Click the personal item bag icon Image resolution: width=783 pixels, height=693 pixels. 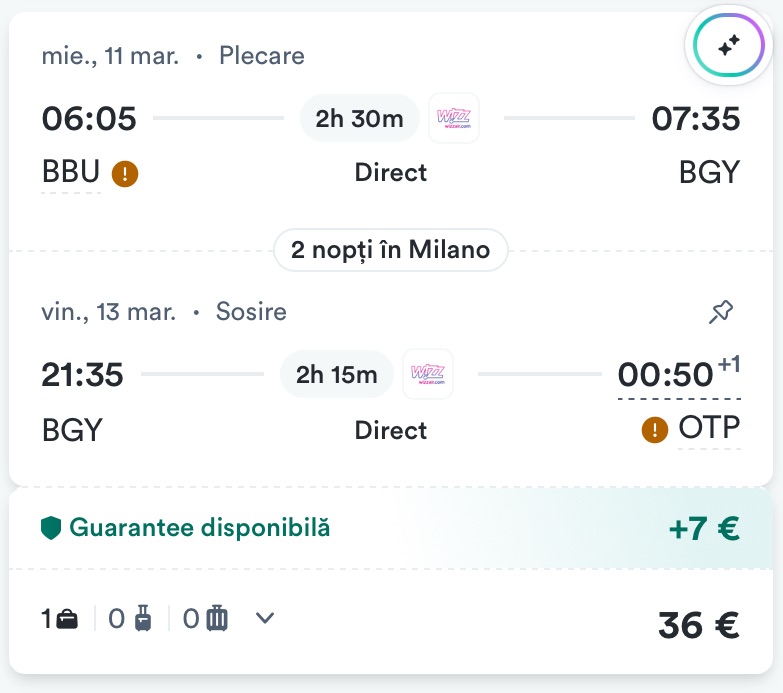(68, 620)
